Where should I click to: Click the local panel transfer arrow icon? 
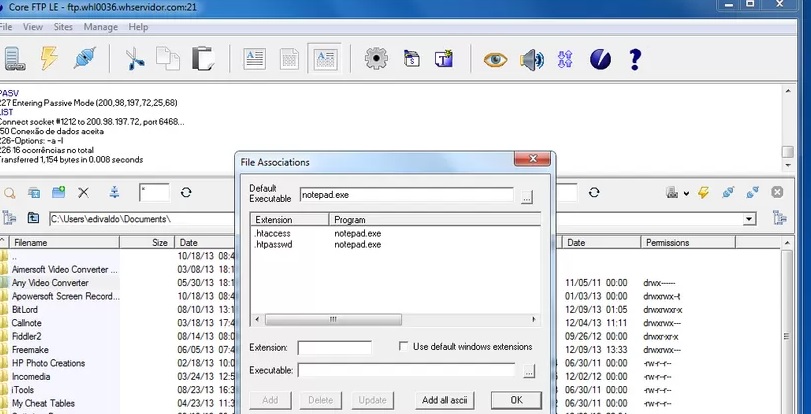pos(115,193)
